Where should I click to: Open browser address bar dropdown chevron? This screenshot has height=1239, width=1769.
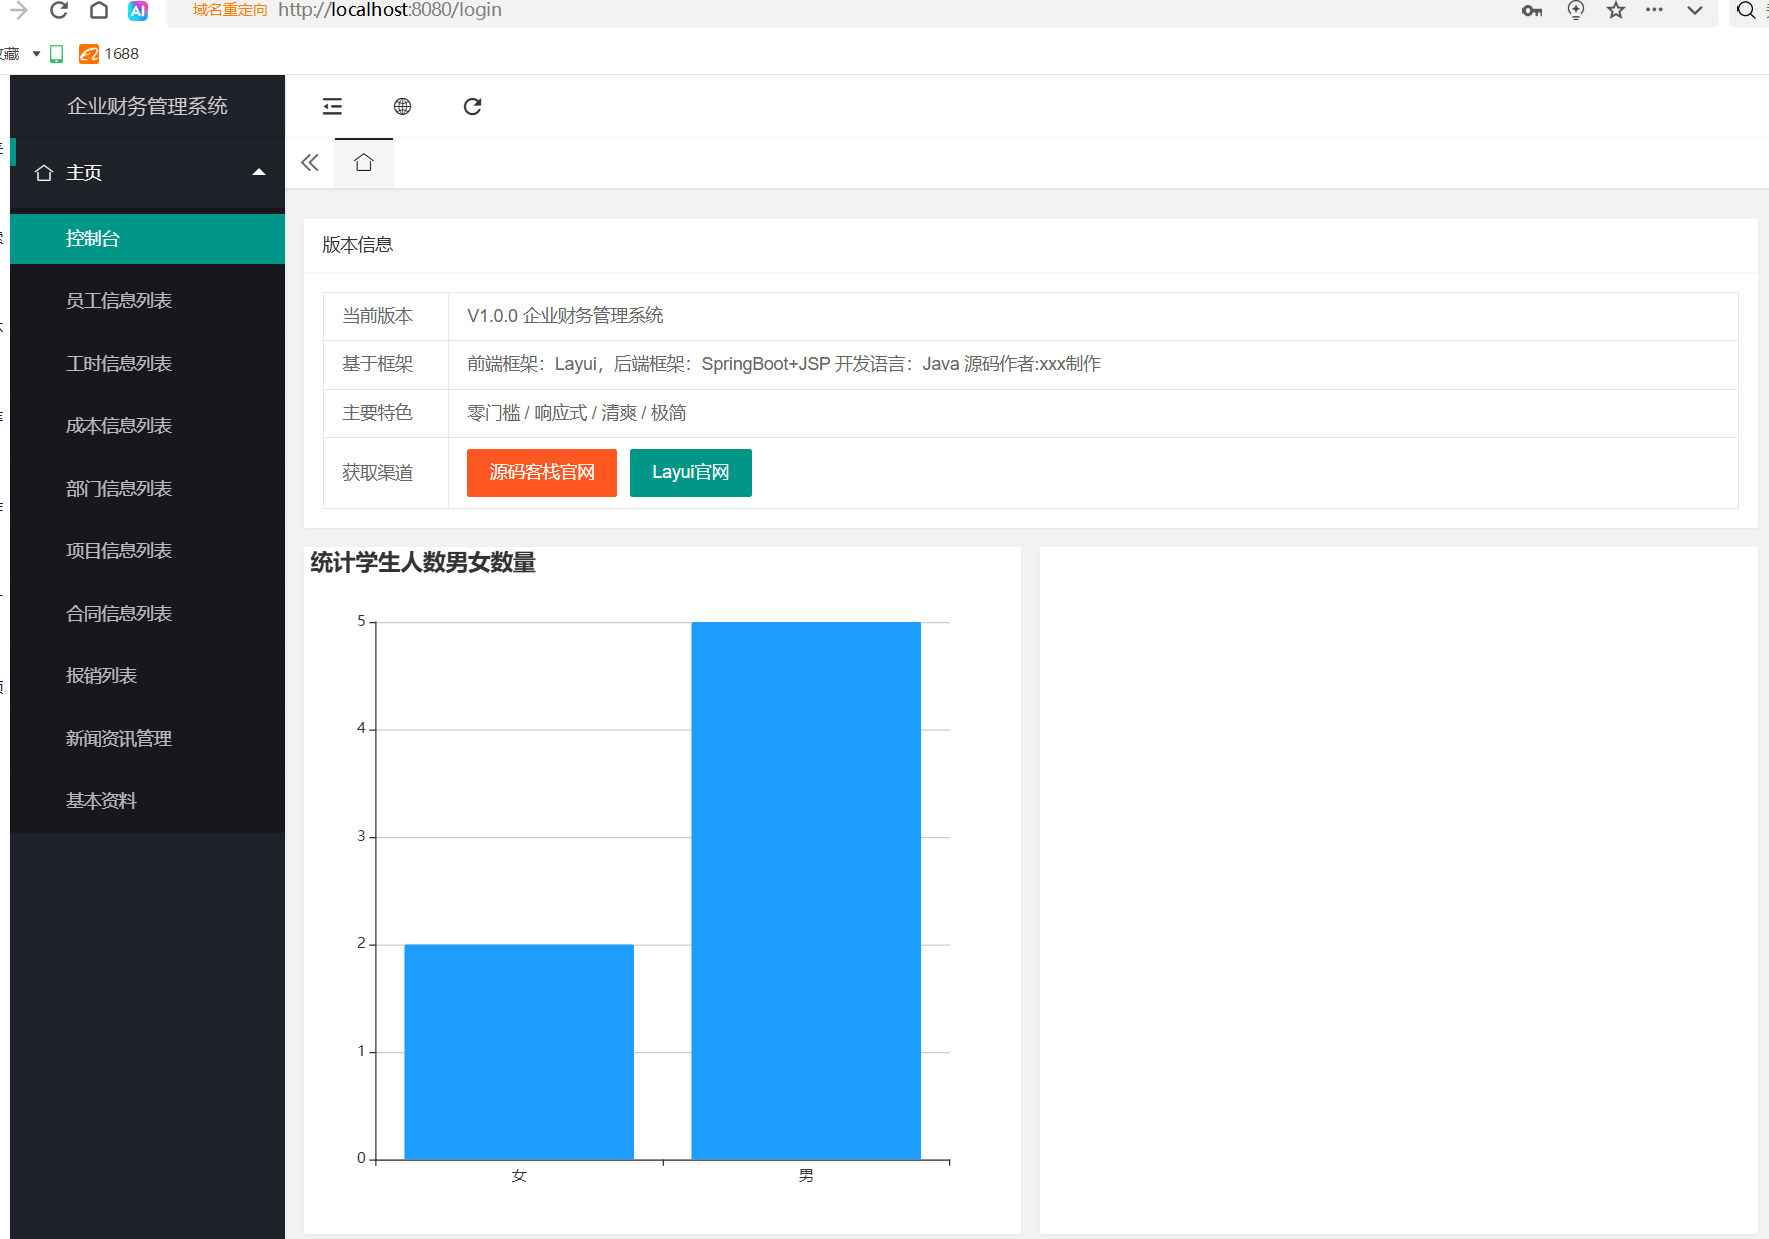click(1695, 11)
